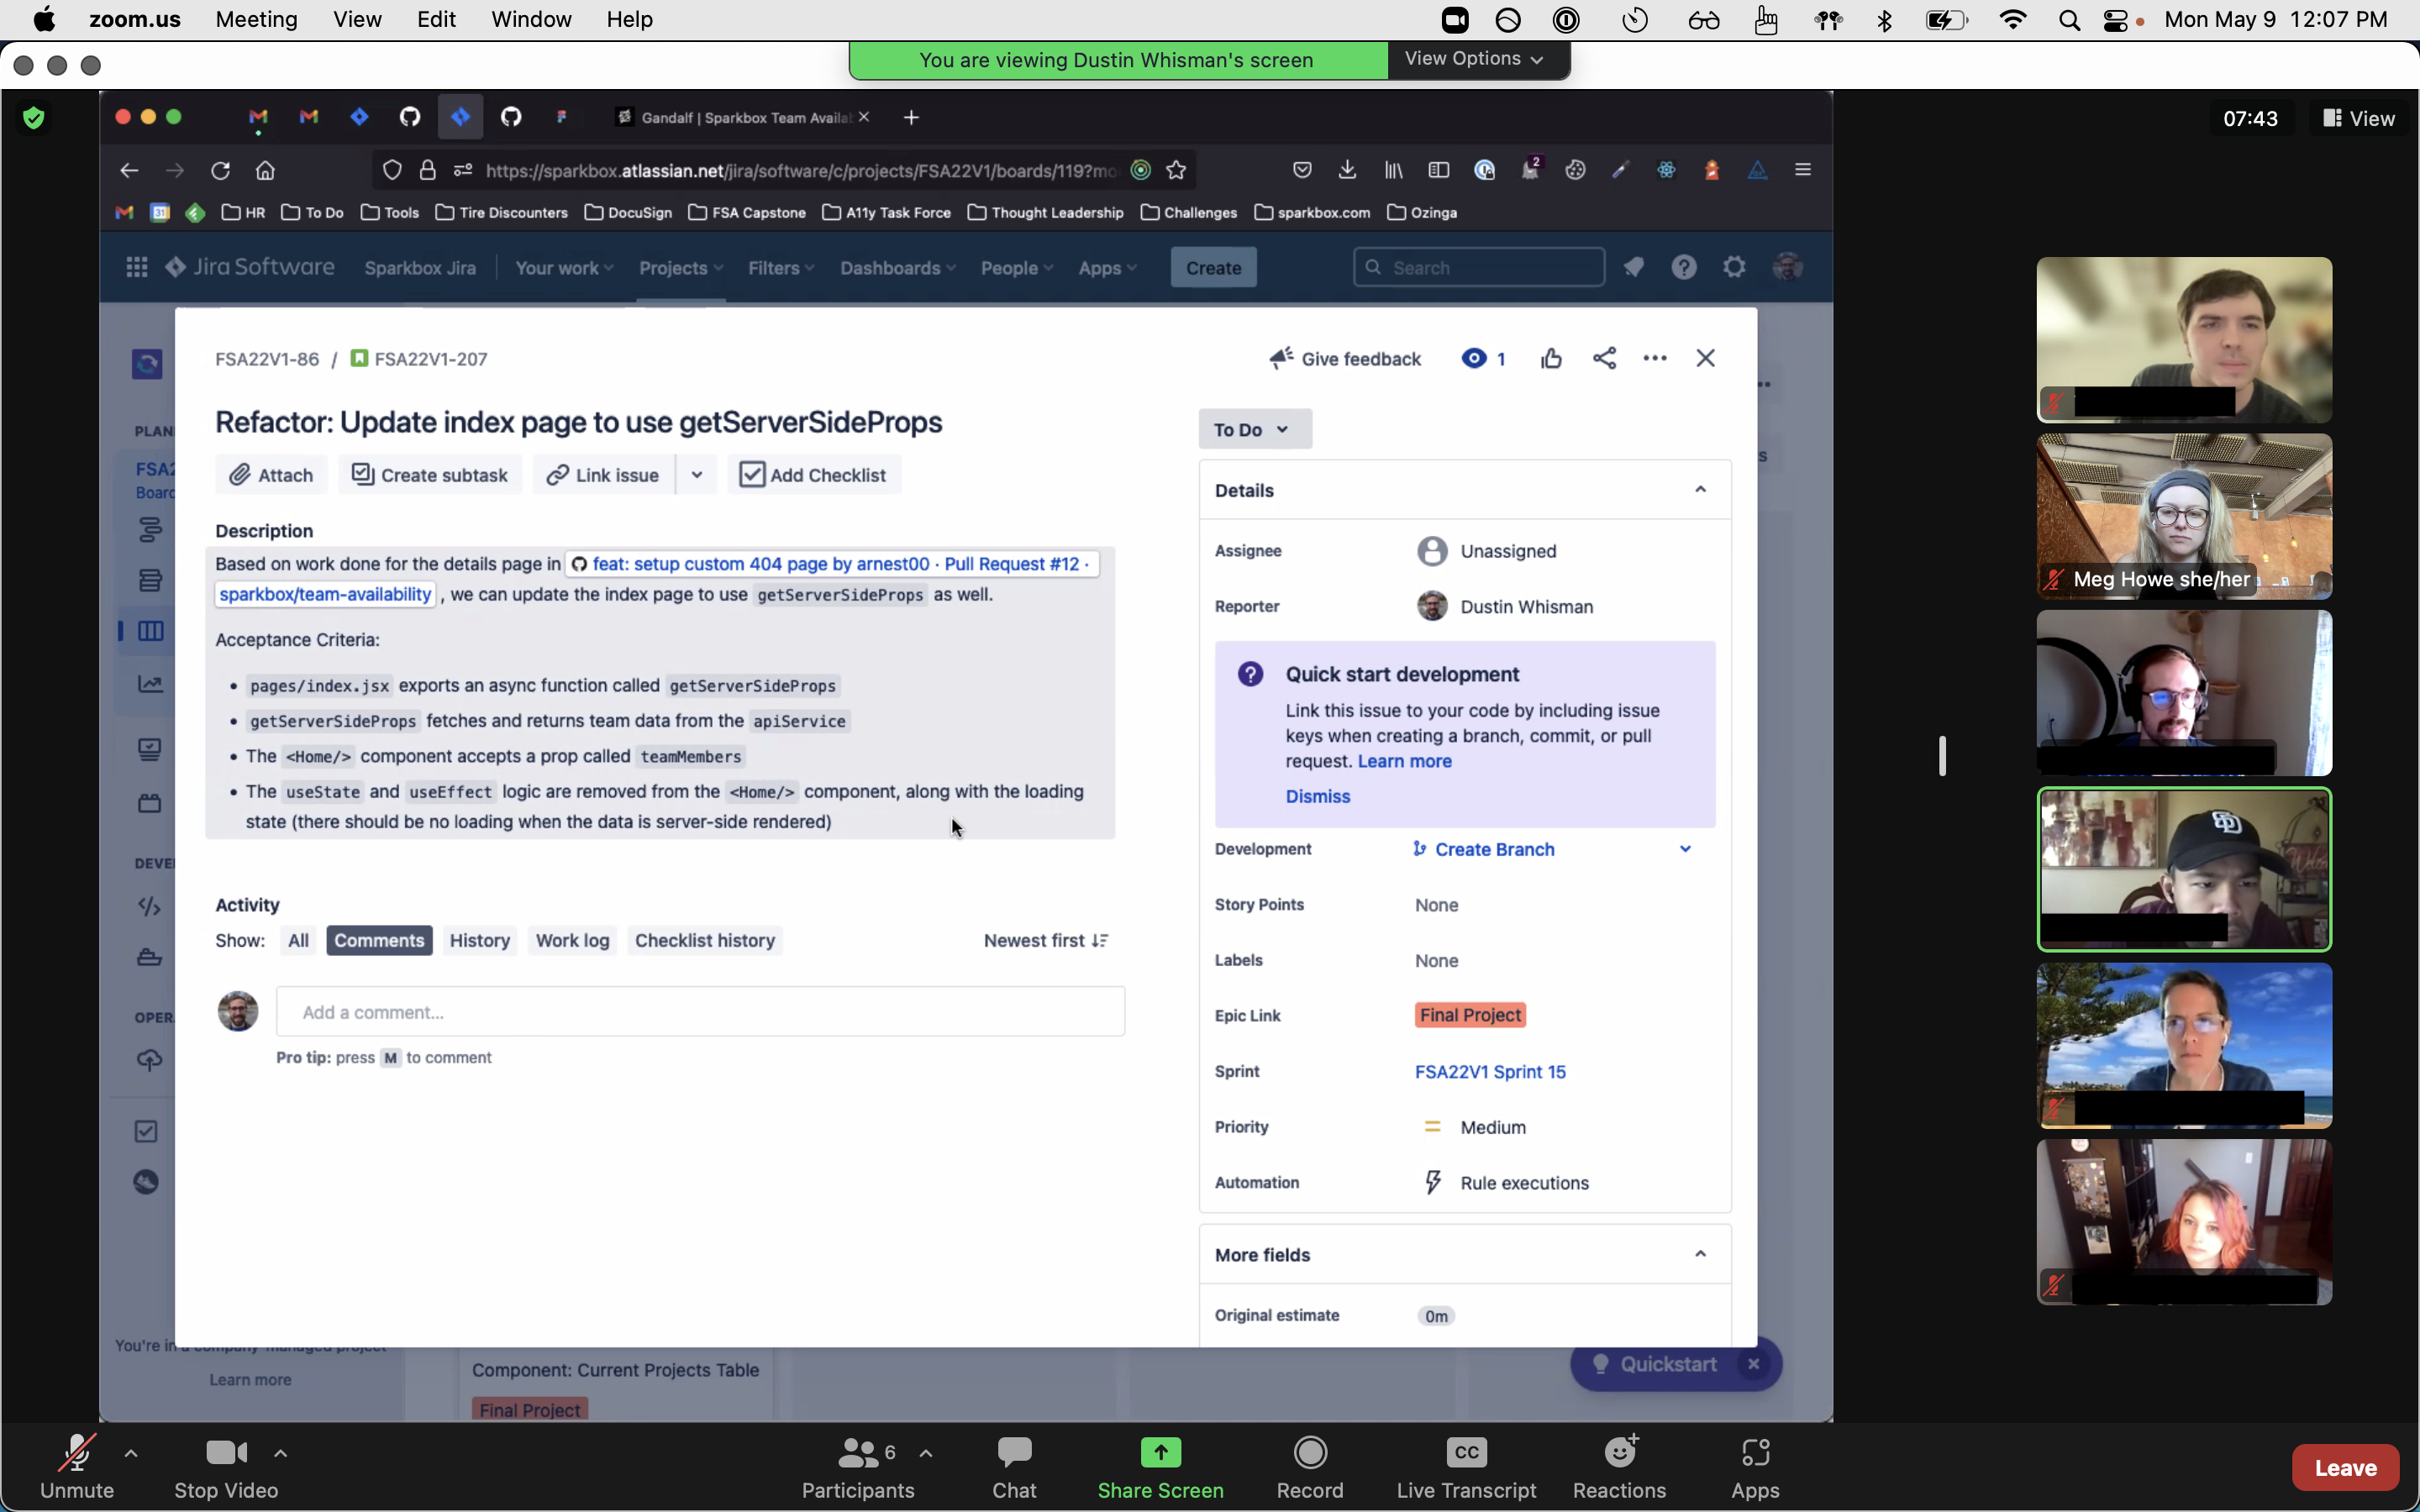The image size is (2420, 1512).
Task: Collapse the Details section chevron
Action: click(x=1700, y=489)
